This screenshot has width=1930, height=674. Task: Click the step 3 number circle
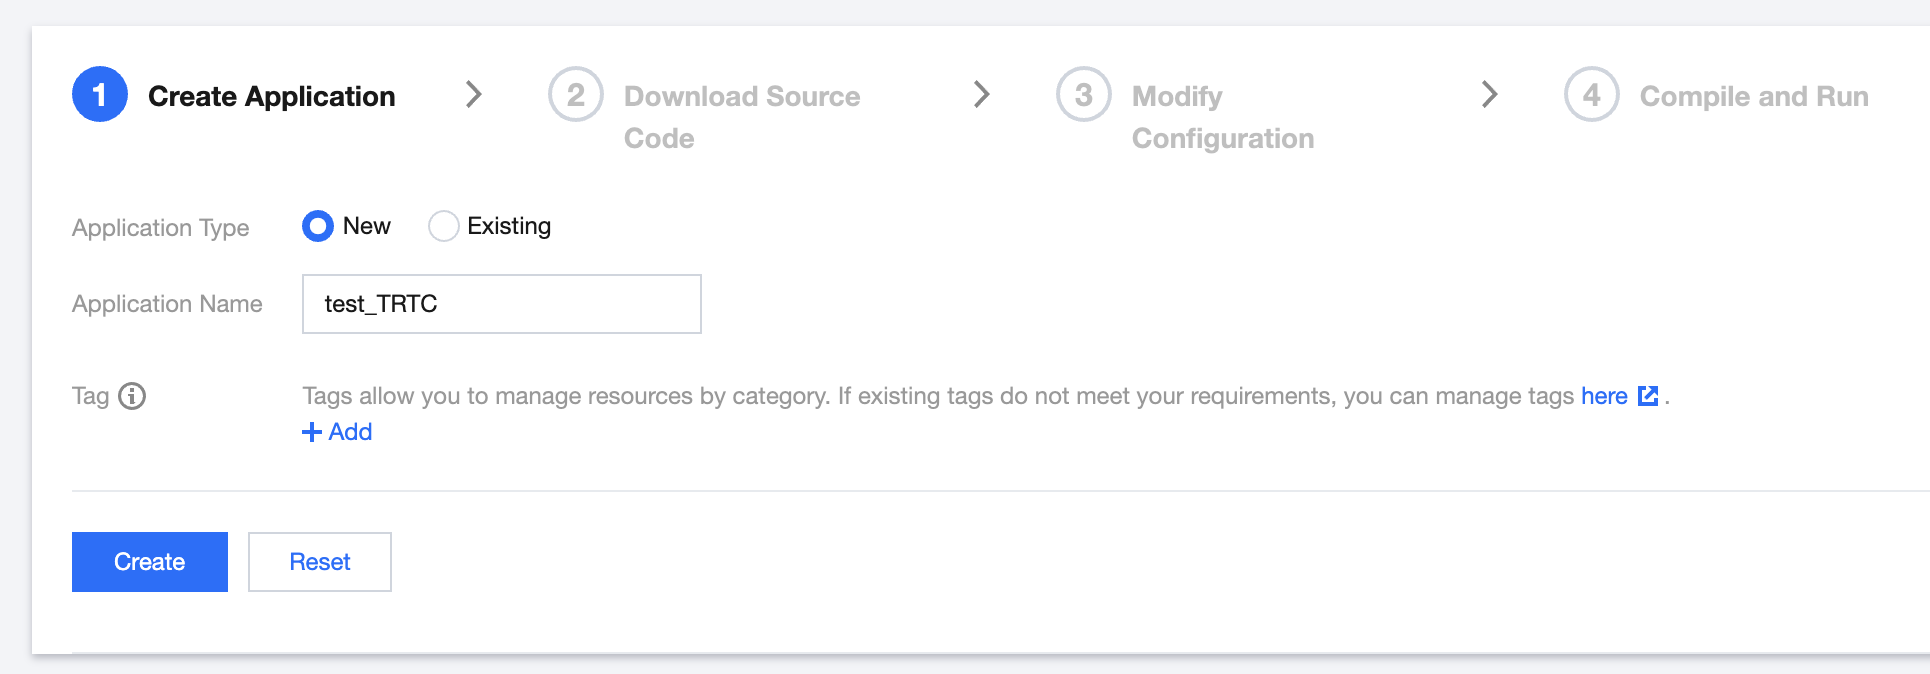point(1084,95)
